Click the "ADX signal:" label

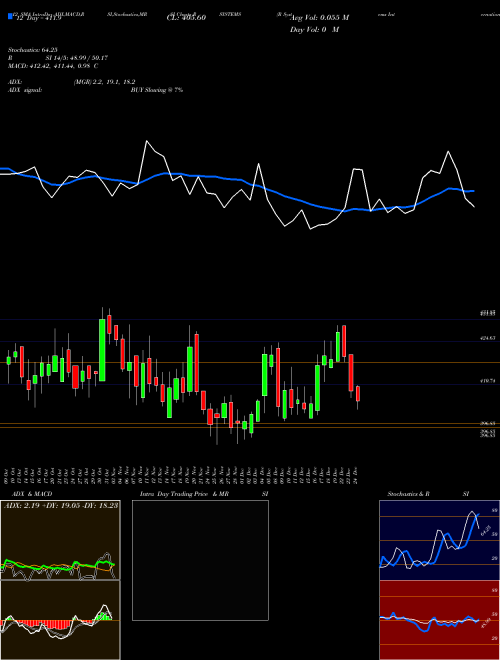[25, 90]
